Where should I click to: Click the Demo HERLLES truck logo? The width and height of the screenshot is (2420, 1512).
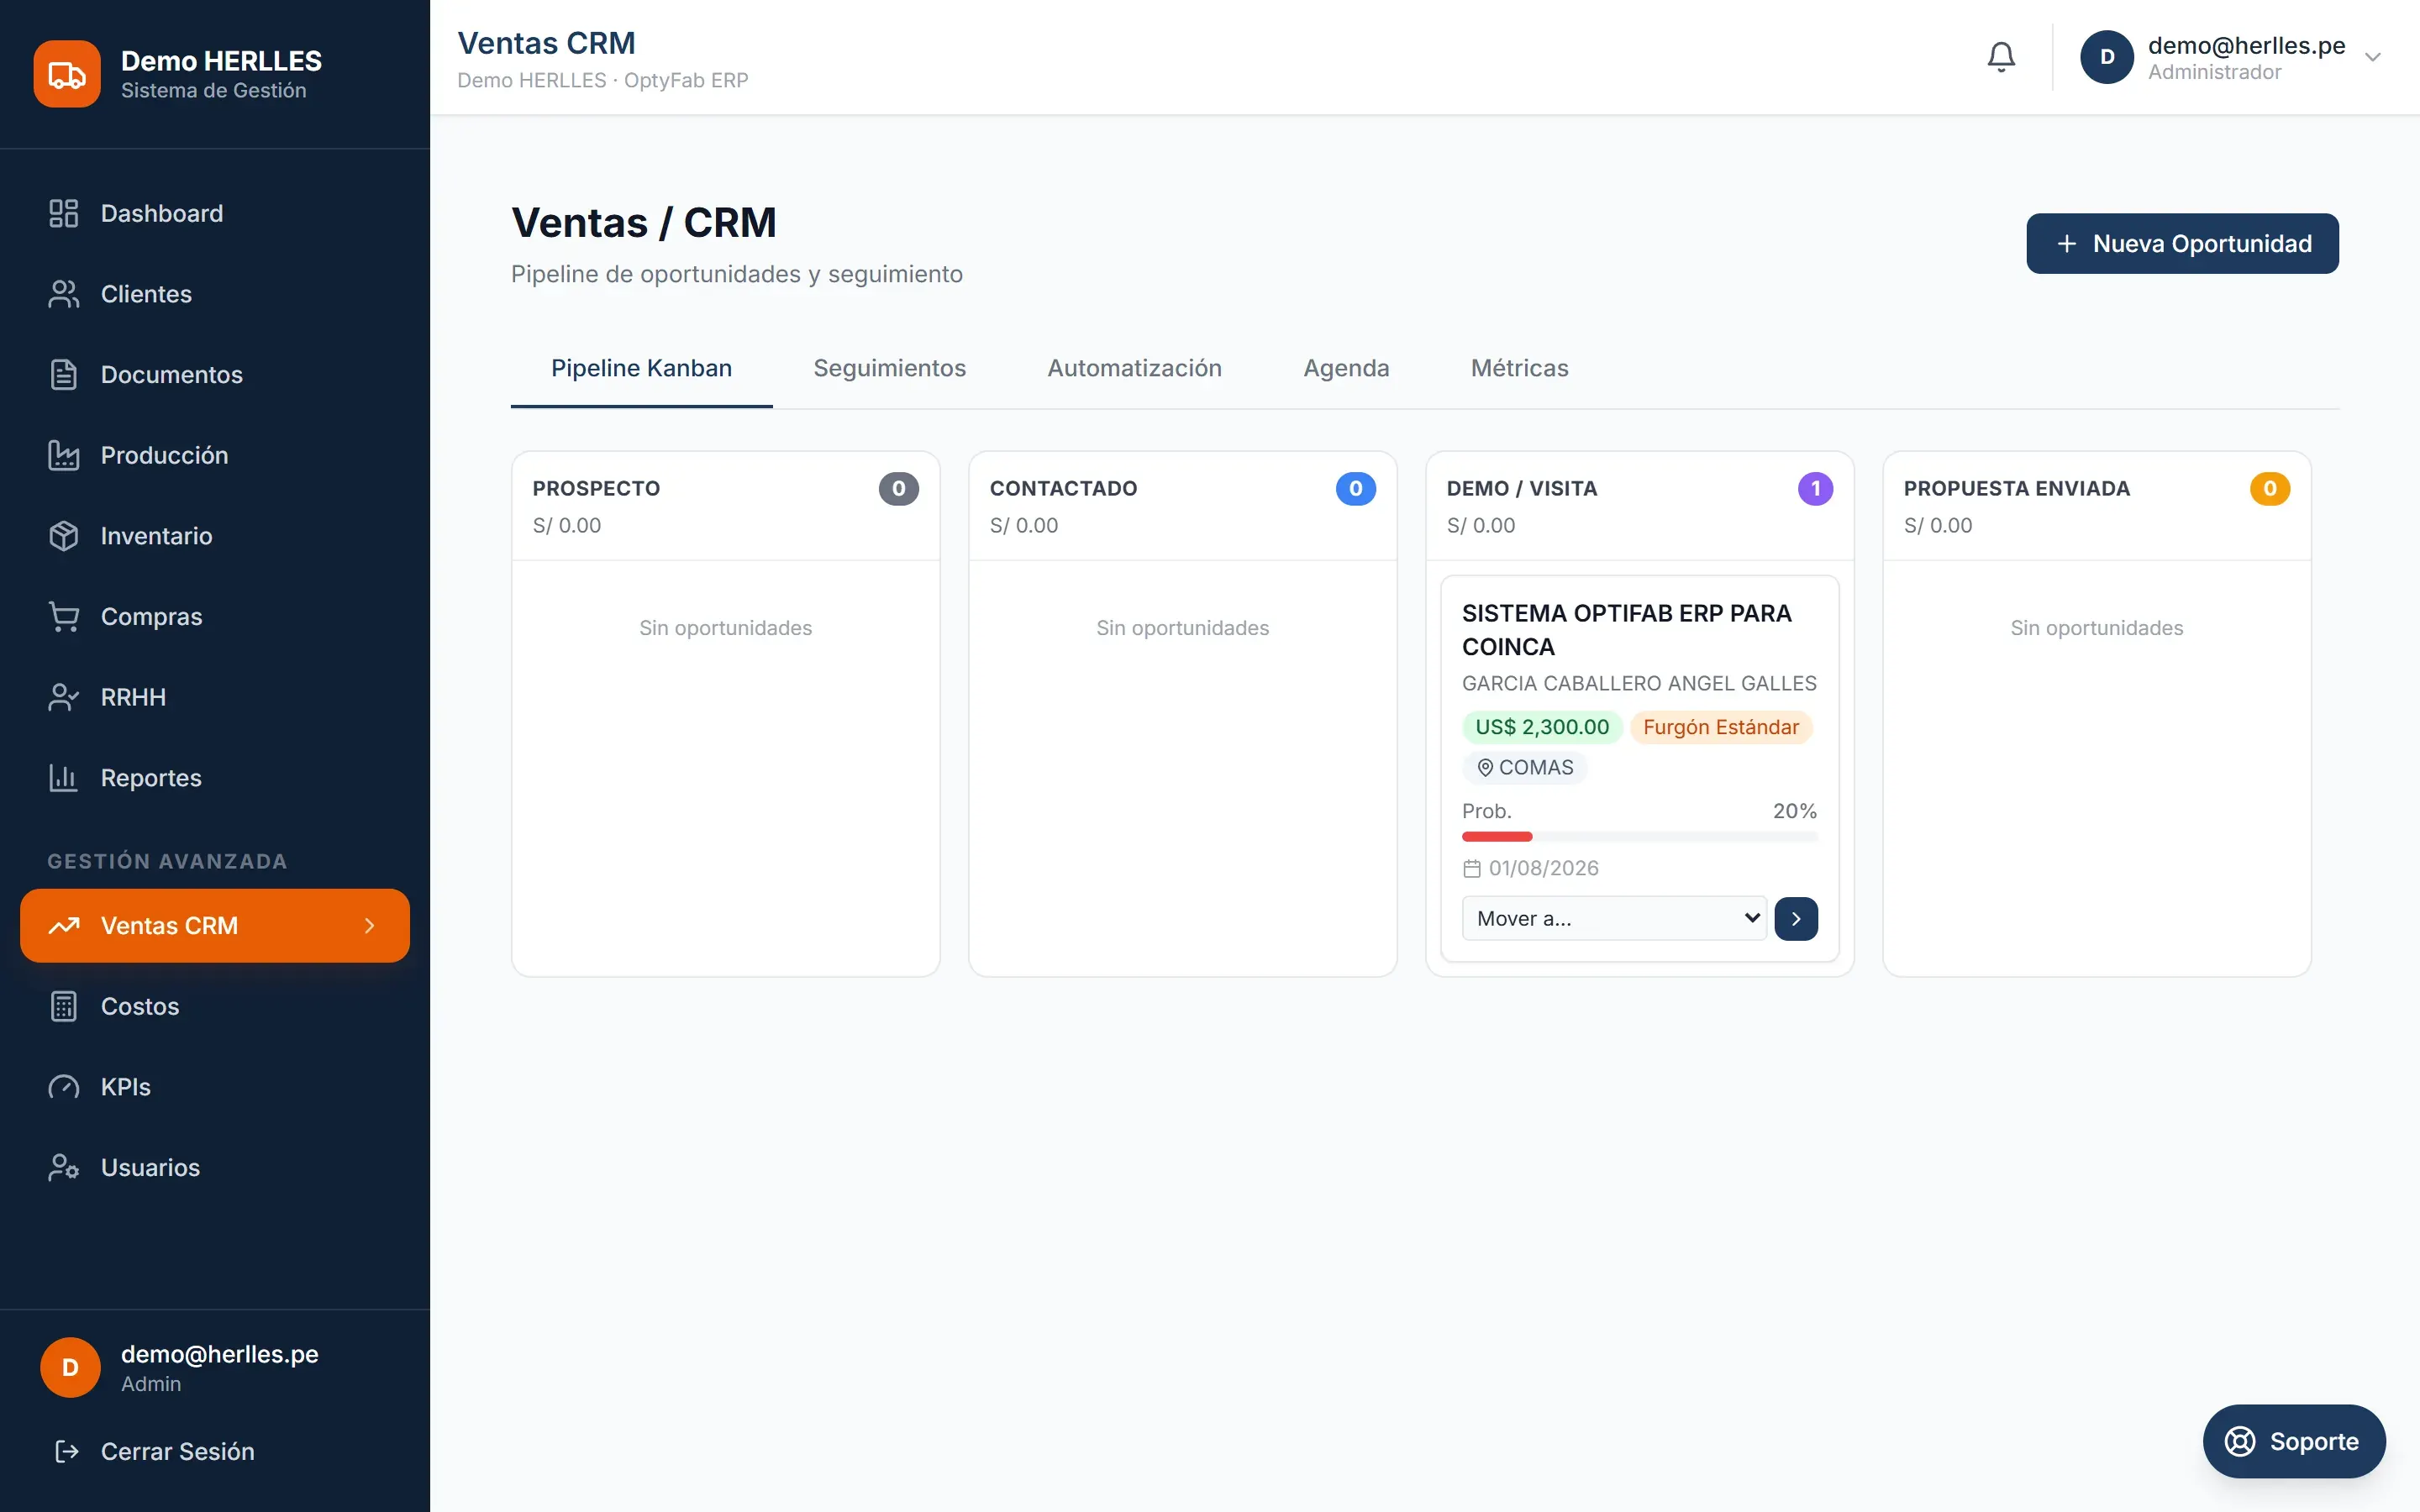pyautogui.click(x=67, y=74)
